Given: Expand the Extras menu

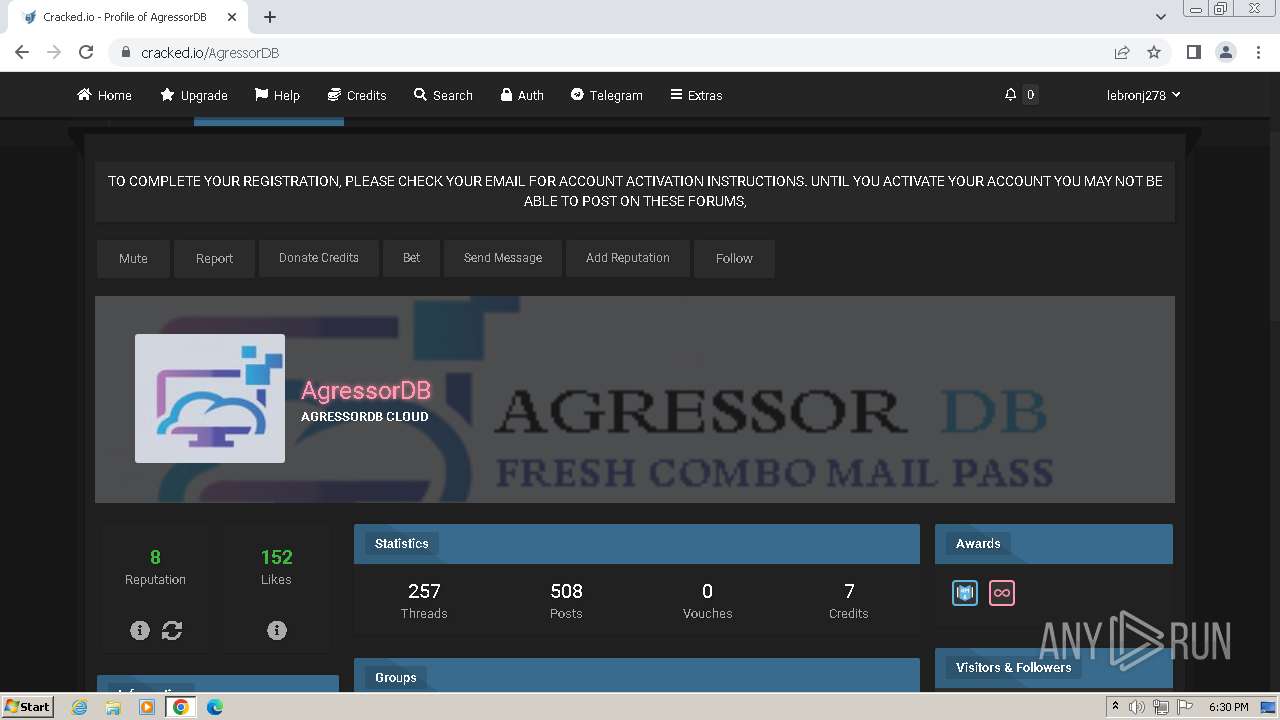Looking at the screenshot, I should pos(696,95).
